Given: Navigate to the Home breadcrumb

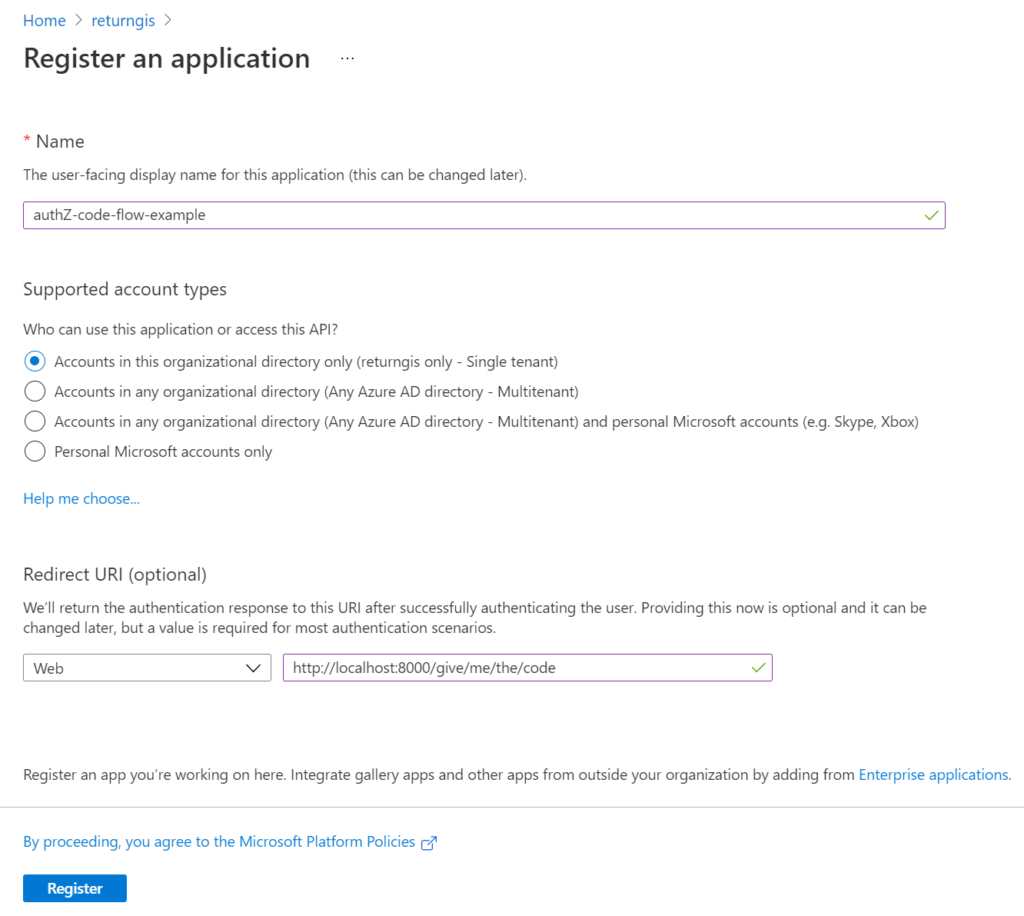Looking at the screenshot, I should click(x=44, y=20).
